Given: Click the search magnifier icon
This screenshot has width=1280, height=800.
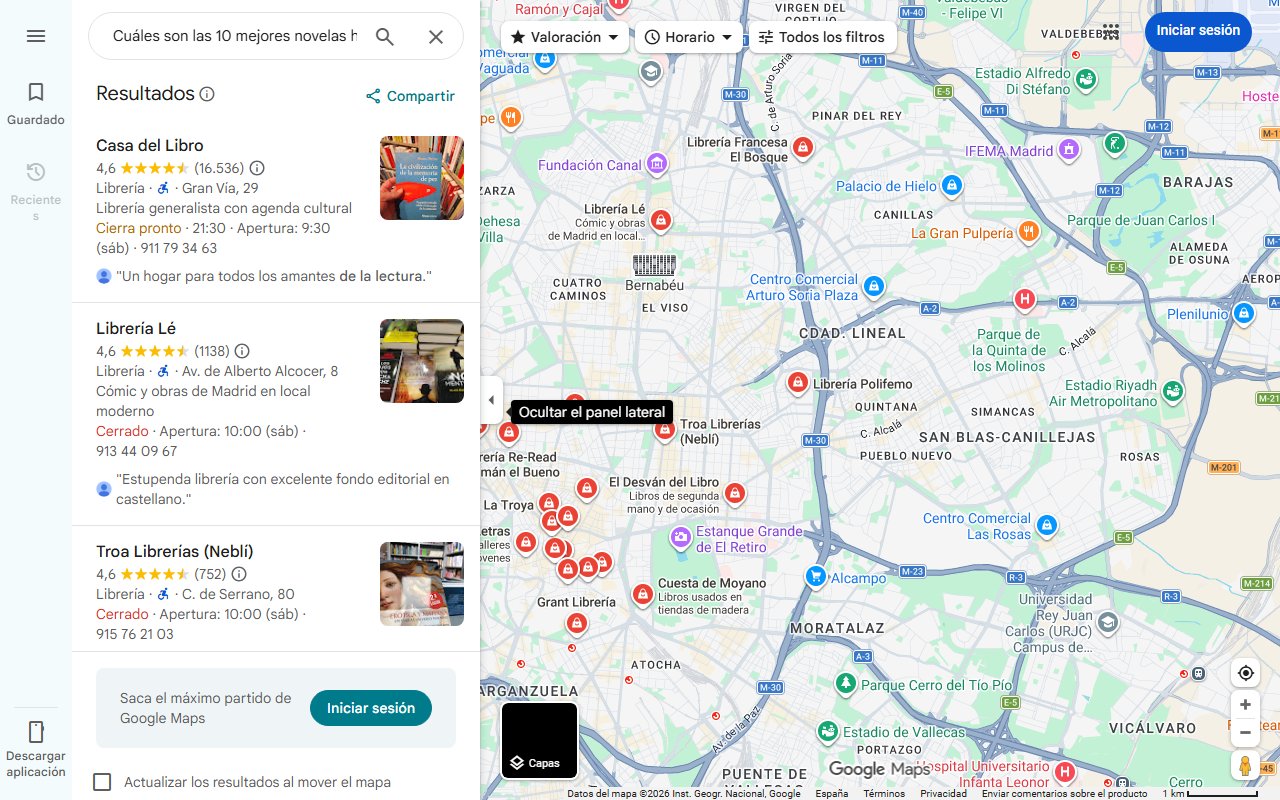Looking at the screenshot, I should [x=385, y=37].
